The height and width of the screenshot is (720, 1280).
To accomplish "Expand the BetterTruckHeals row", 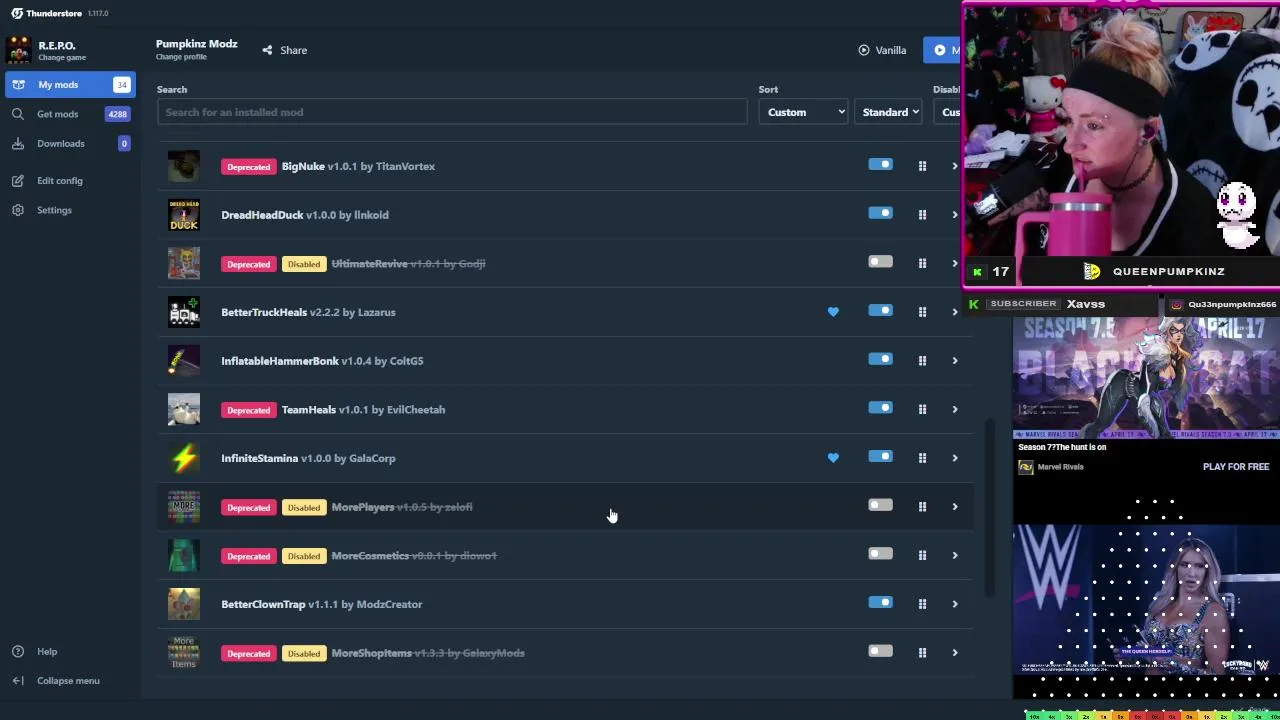I will coord(954,312).
